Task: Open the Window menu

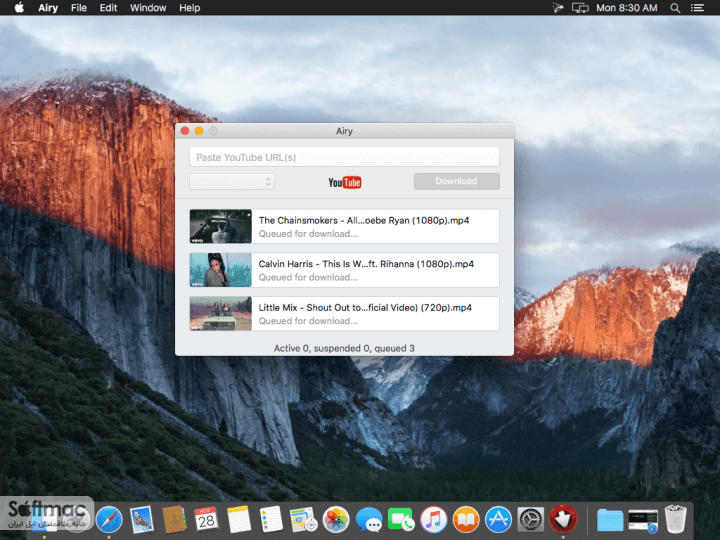Action: click(148, 8)
